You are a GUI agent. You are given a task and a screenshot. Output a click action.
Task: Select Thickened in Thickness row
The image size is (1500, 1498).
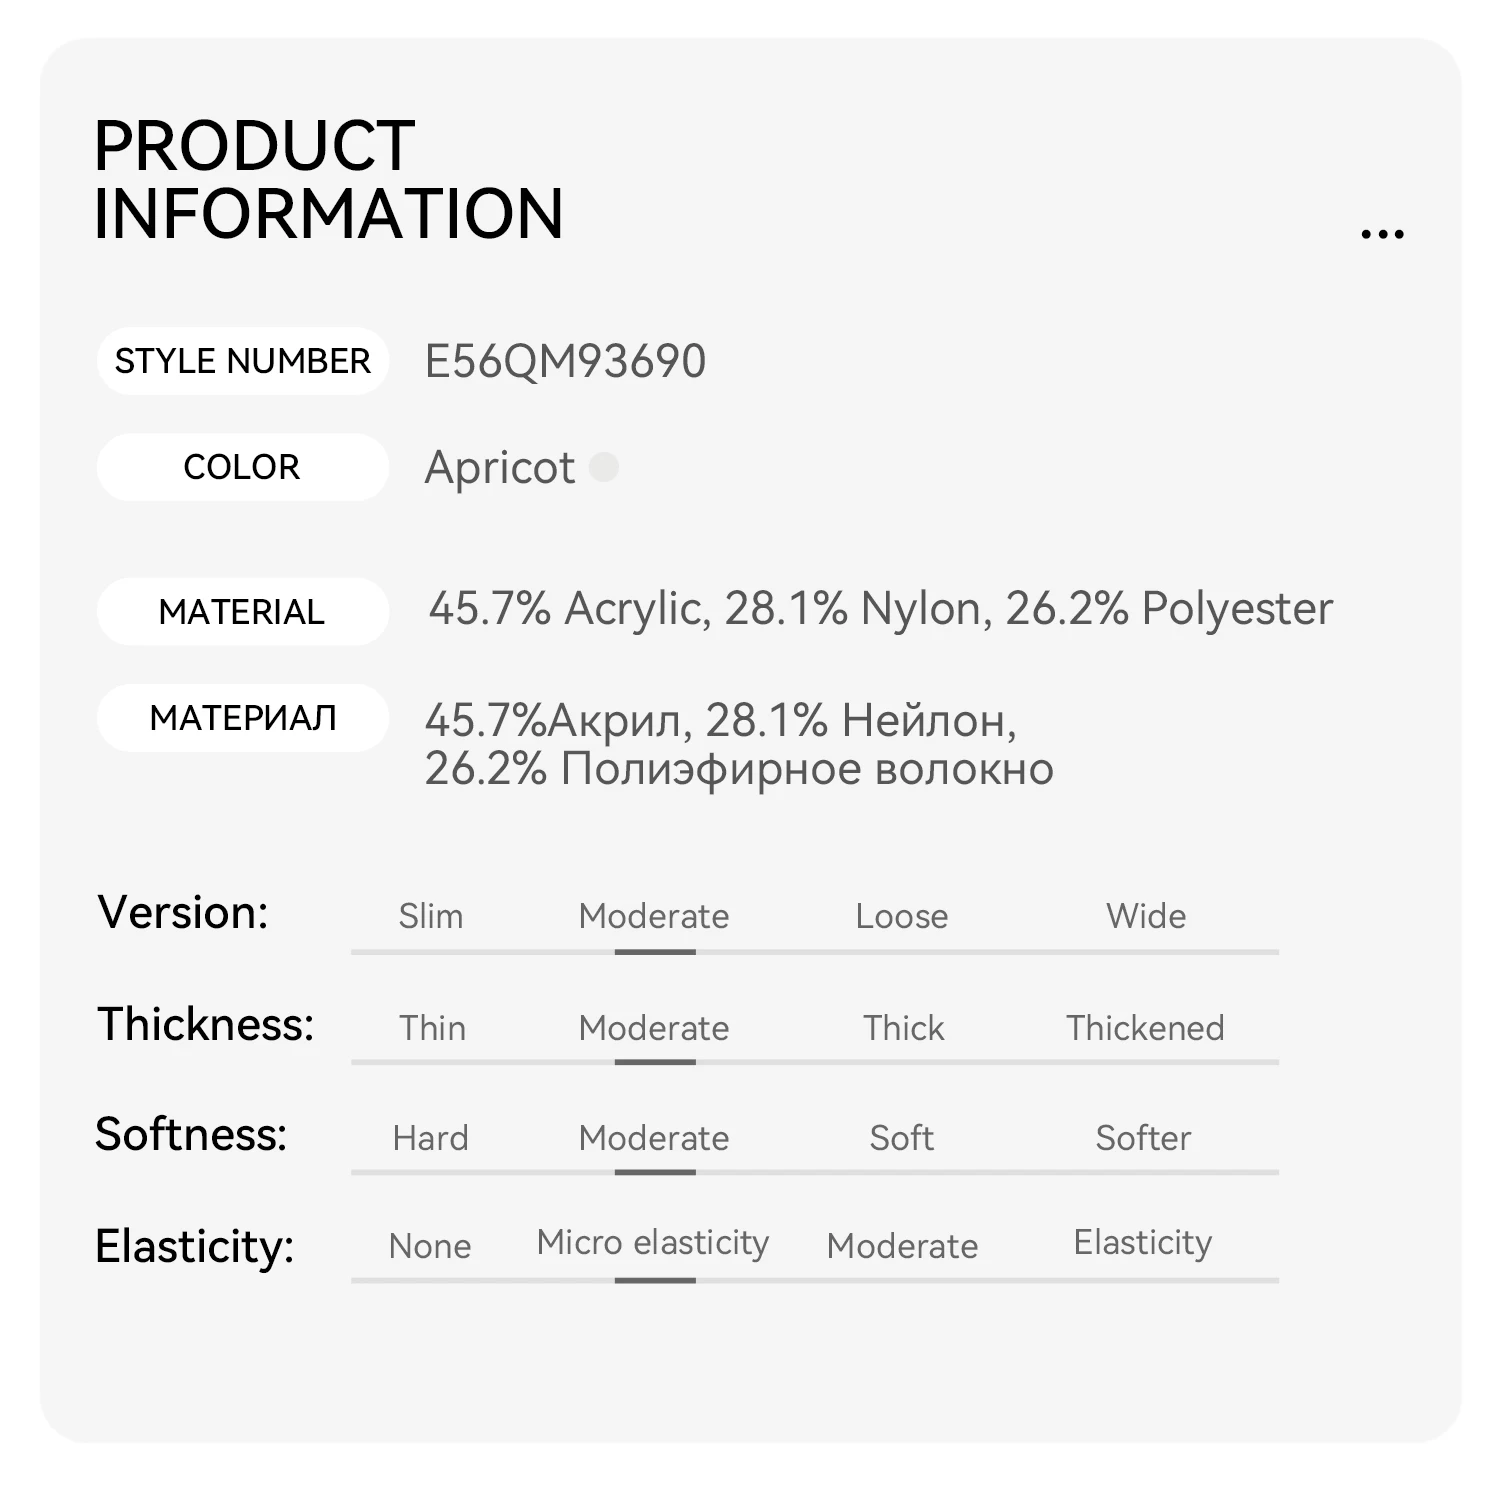[x=1145, y=1028]
